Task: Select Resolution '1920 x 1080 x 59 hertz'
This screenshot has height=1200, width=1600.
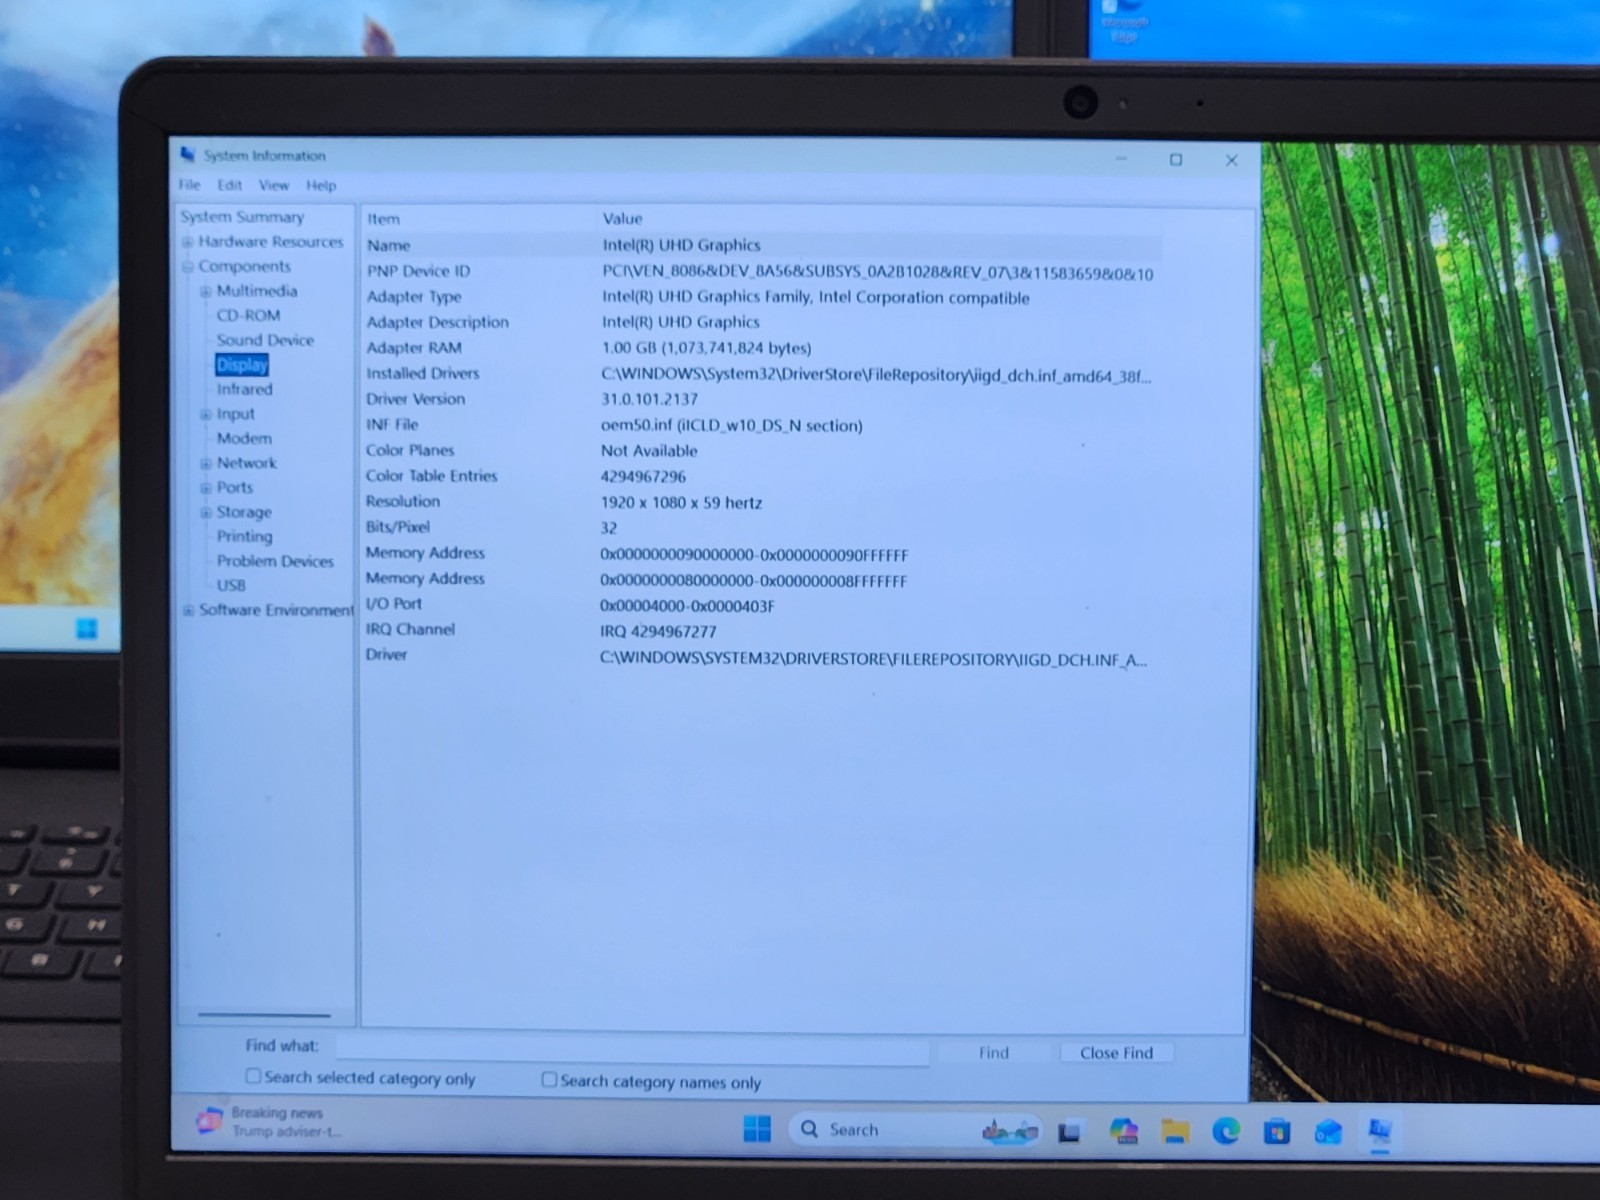Action: [762, 502]
